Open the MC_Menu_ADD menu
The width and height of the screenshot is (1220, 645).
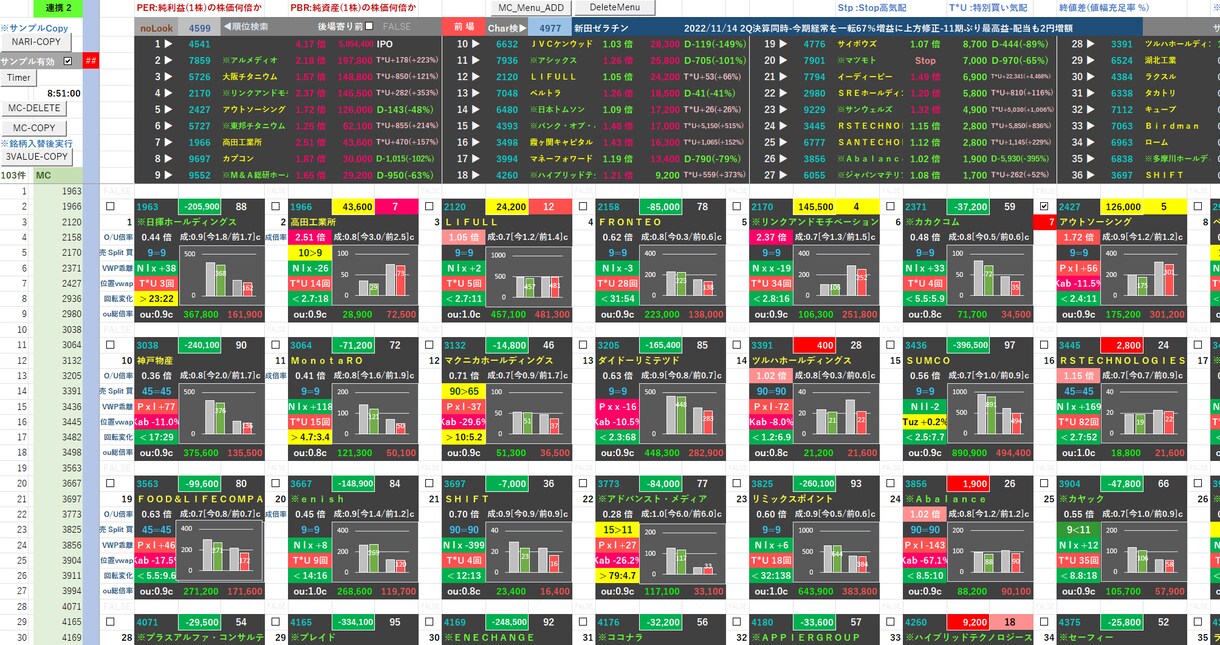click(530, 8)
